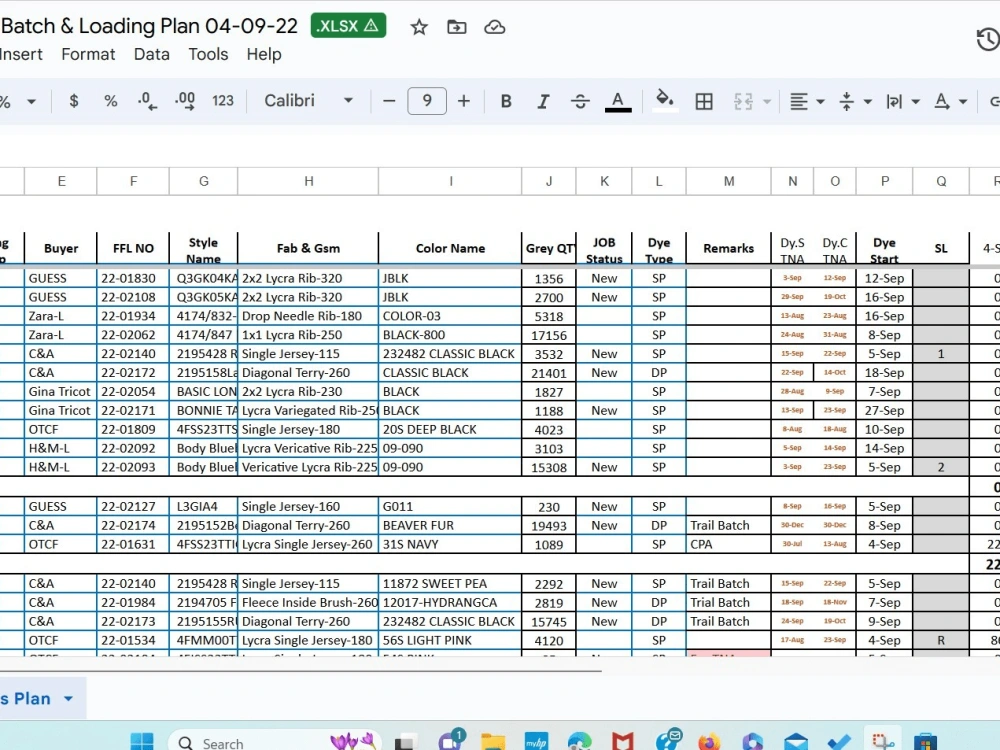Decrease font size with minus button
The image size is (1000, 750).
coord(389,101)
